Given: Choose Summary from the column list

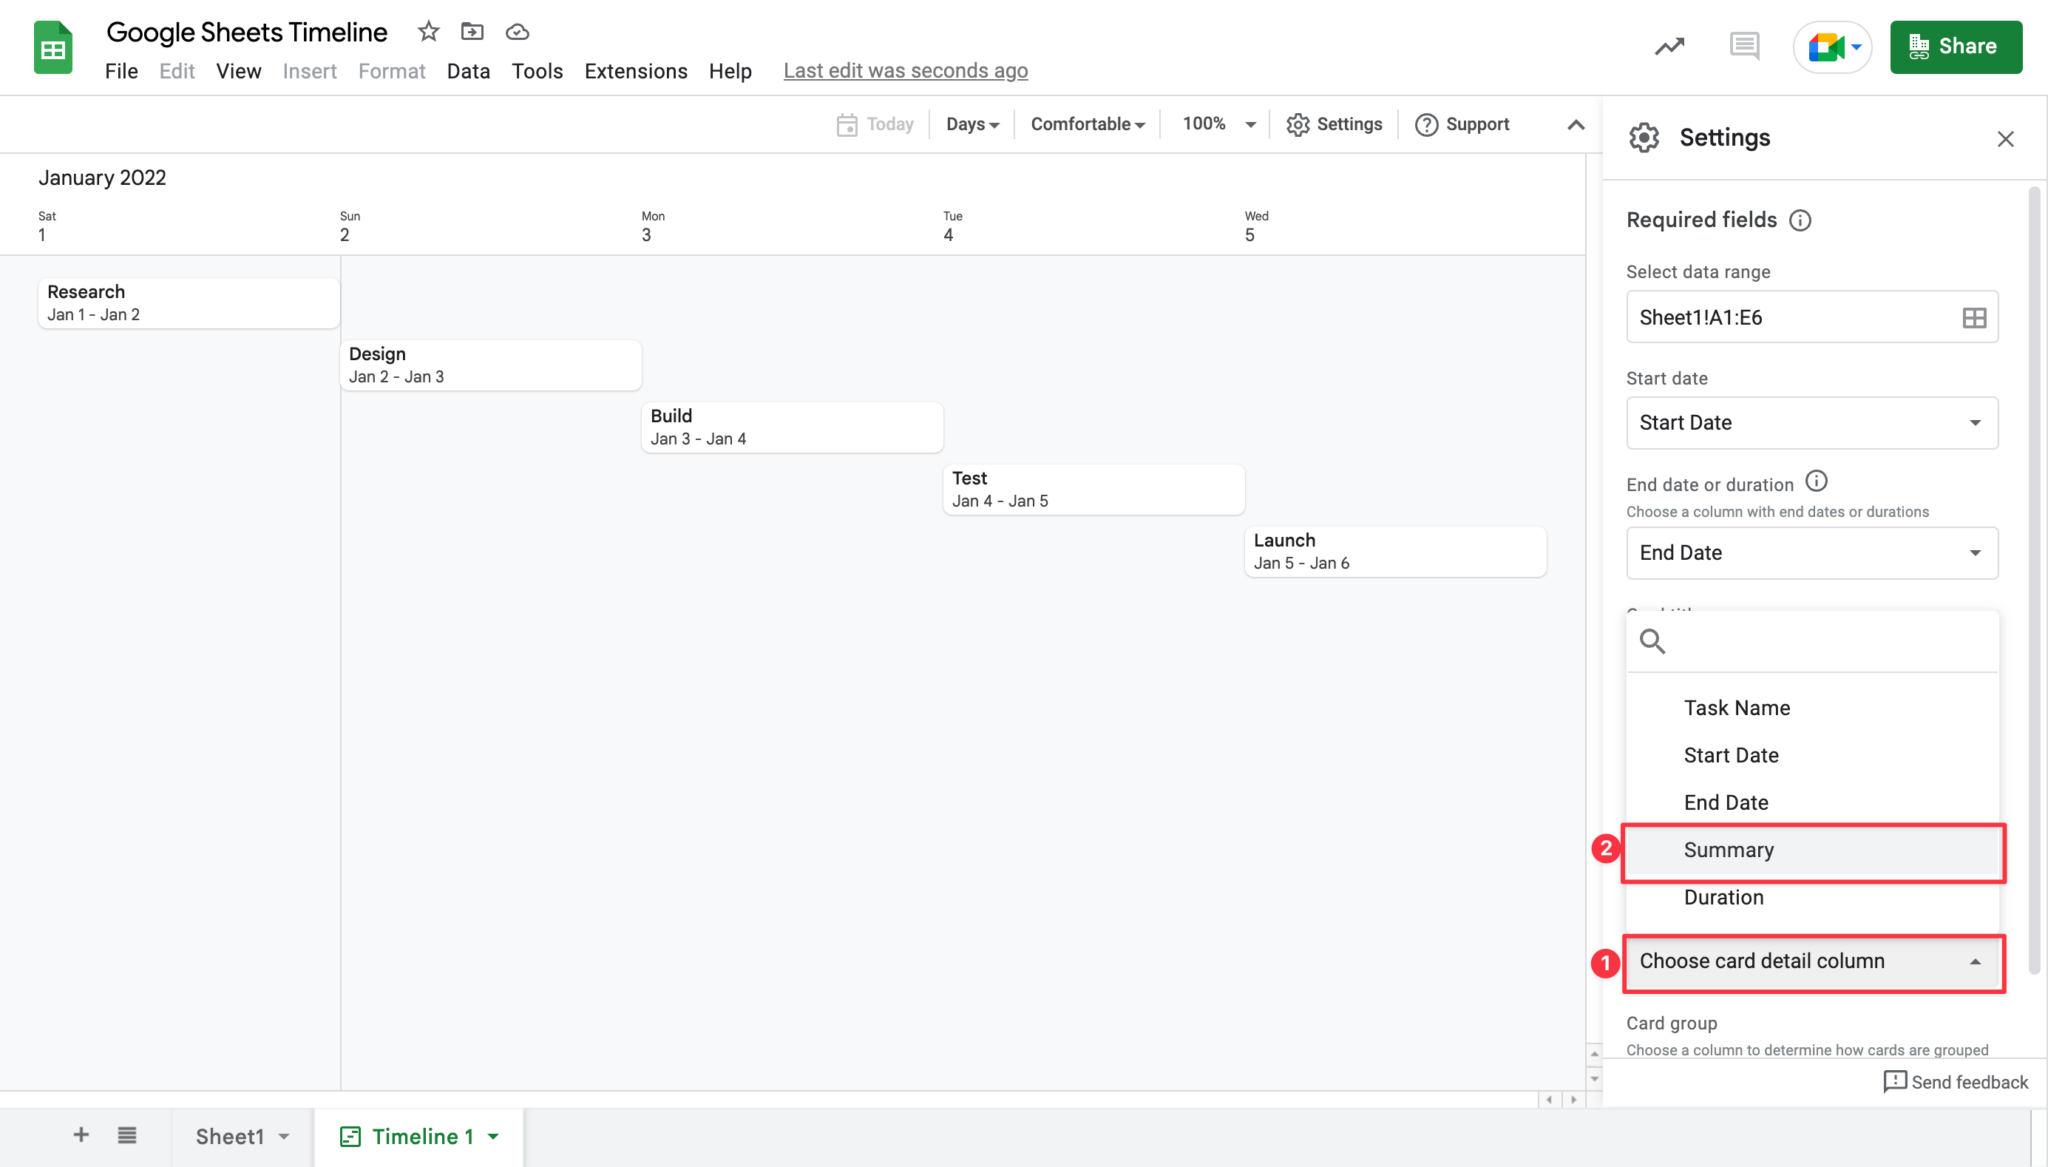Looking at the screenshot, I should click(1812, 850).
